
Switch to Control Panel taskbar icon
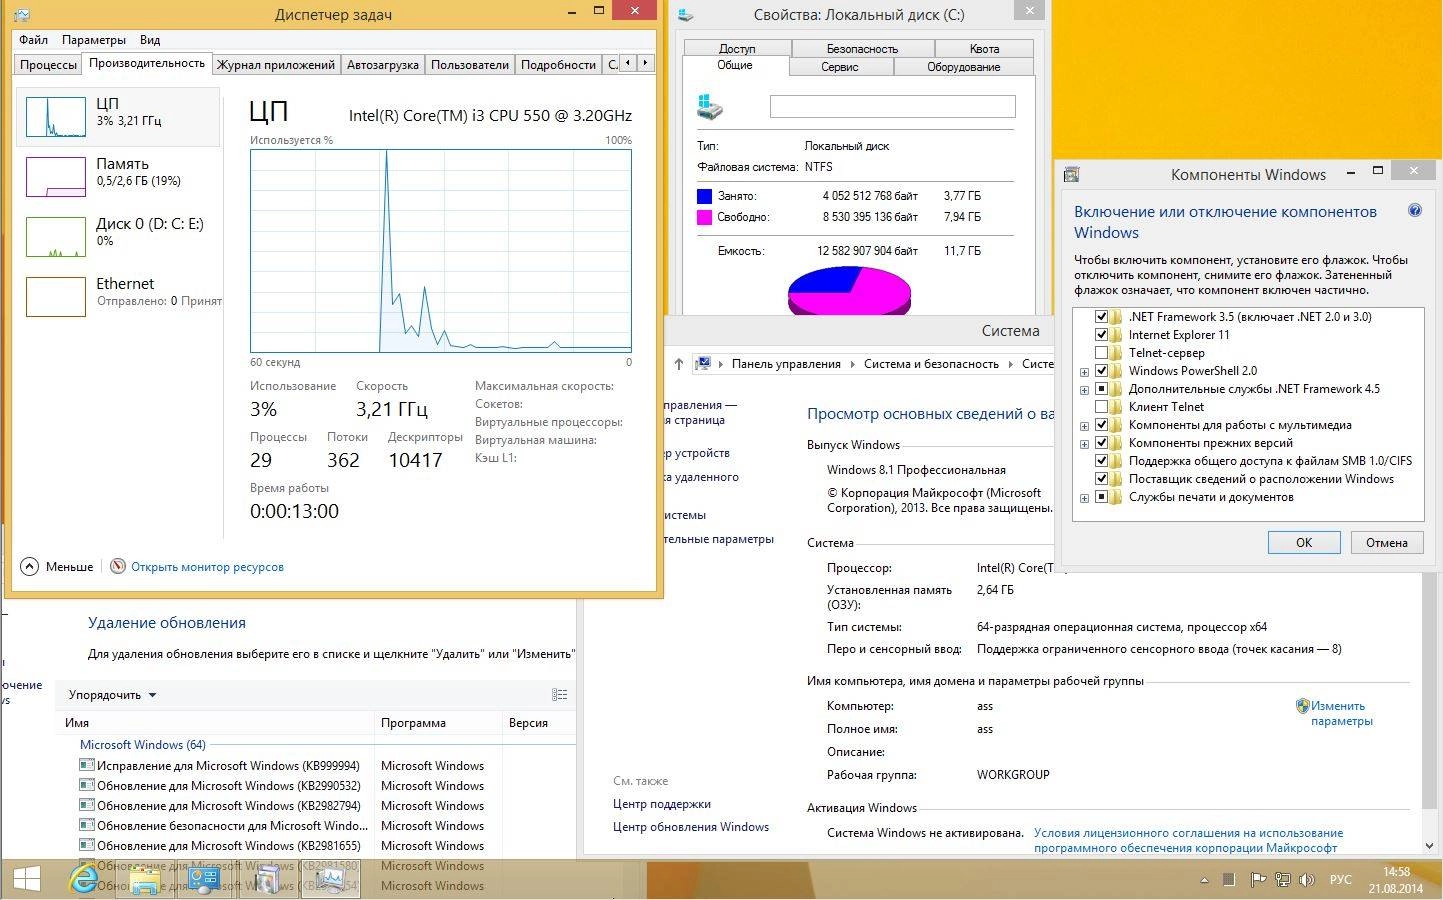206,880
